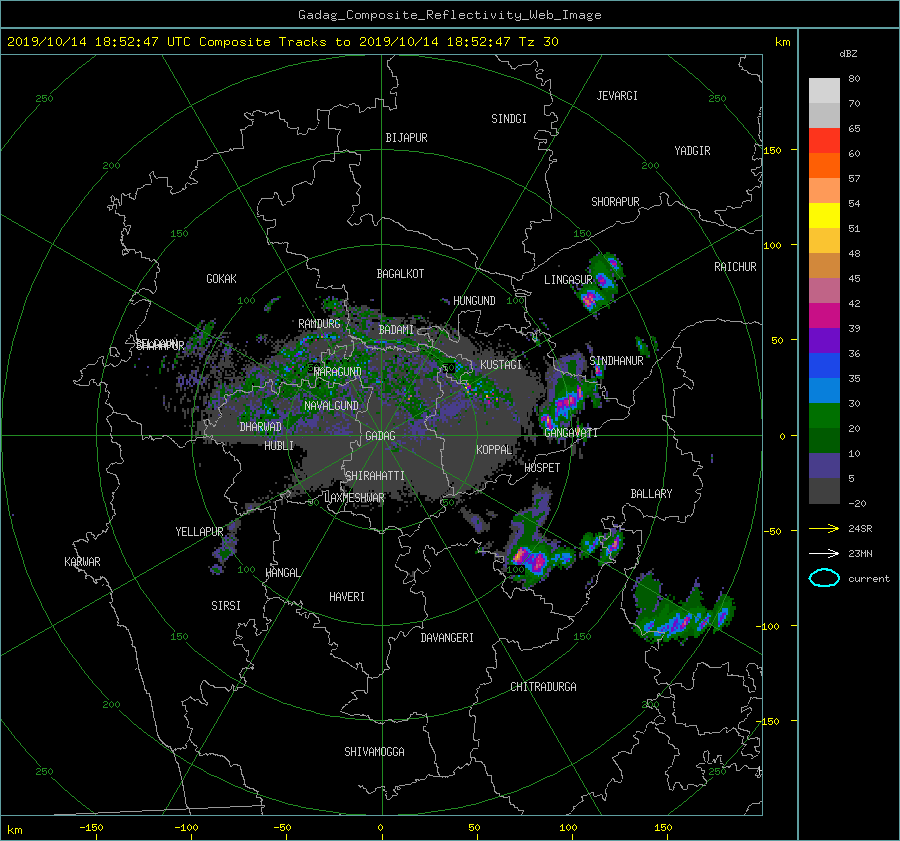Click the storm cell near LINGASUR
This screenshot has width=900, height=841.
pos(600,283)
